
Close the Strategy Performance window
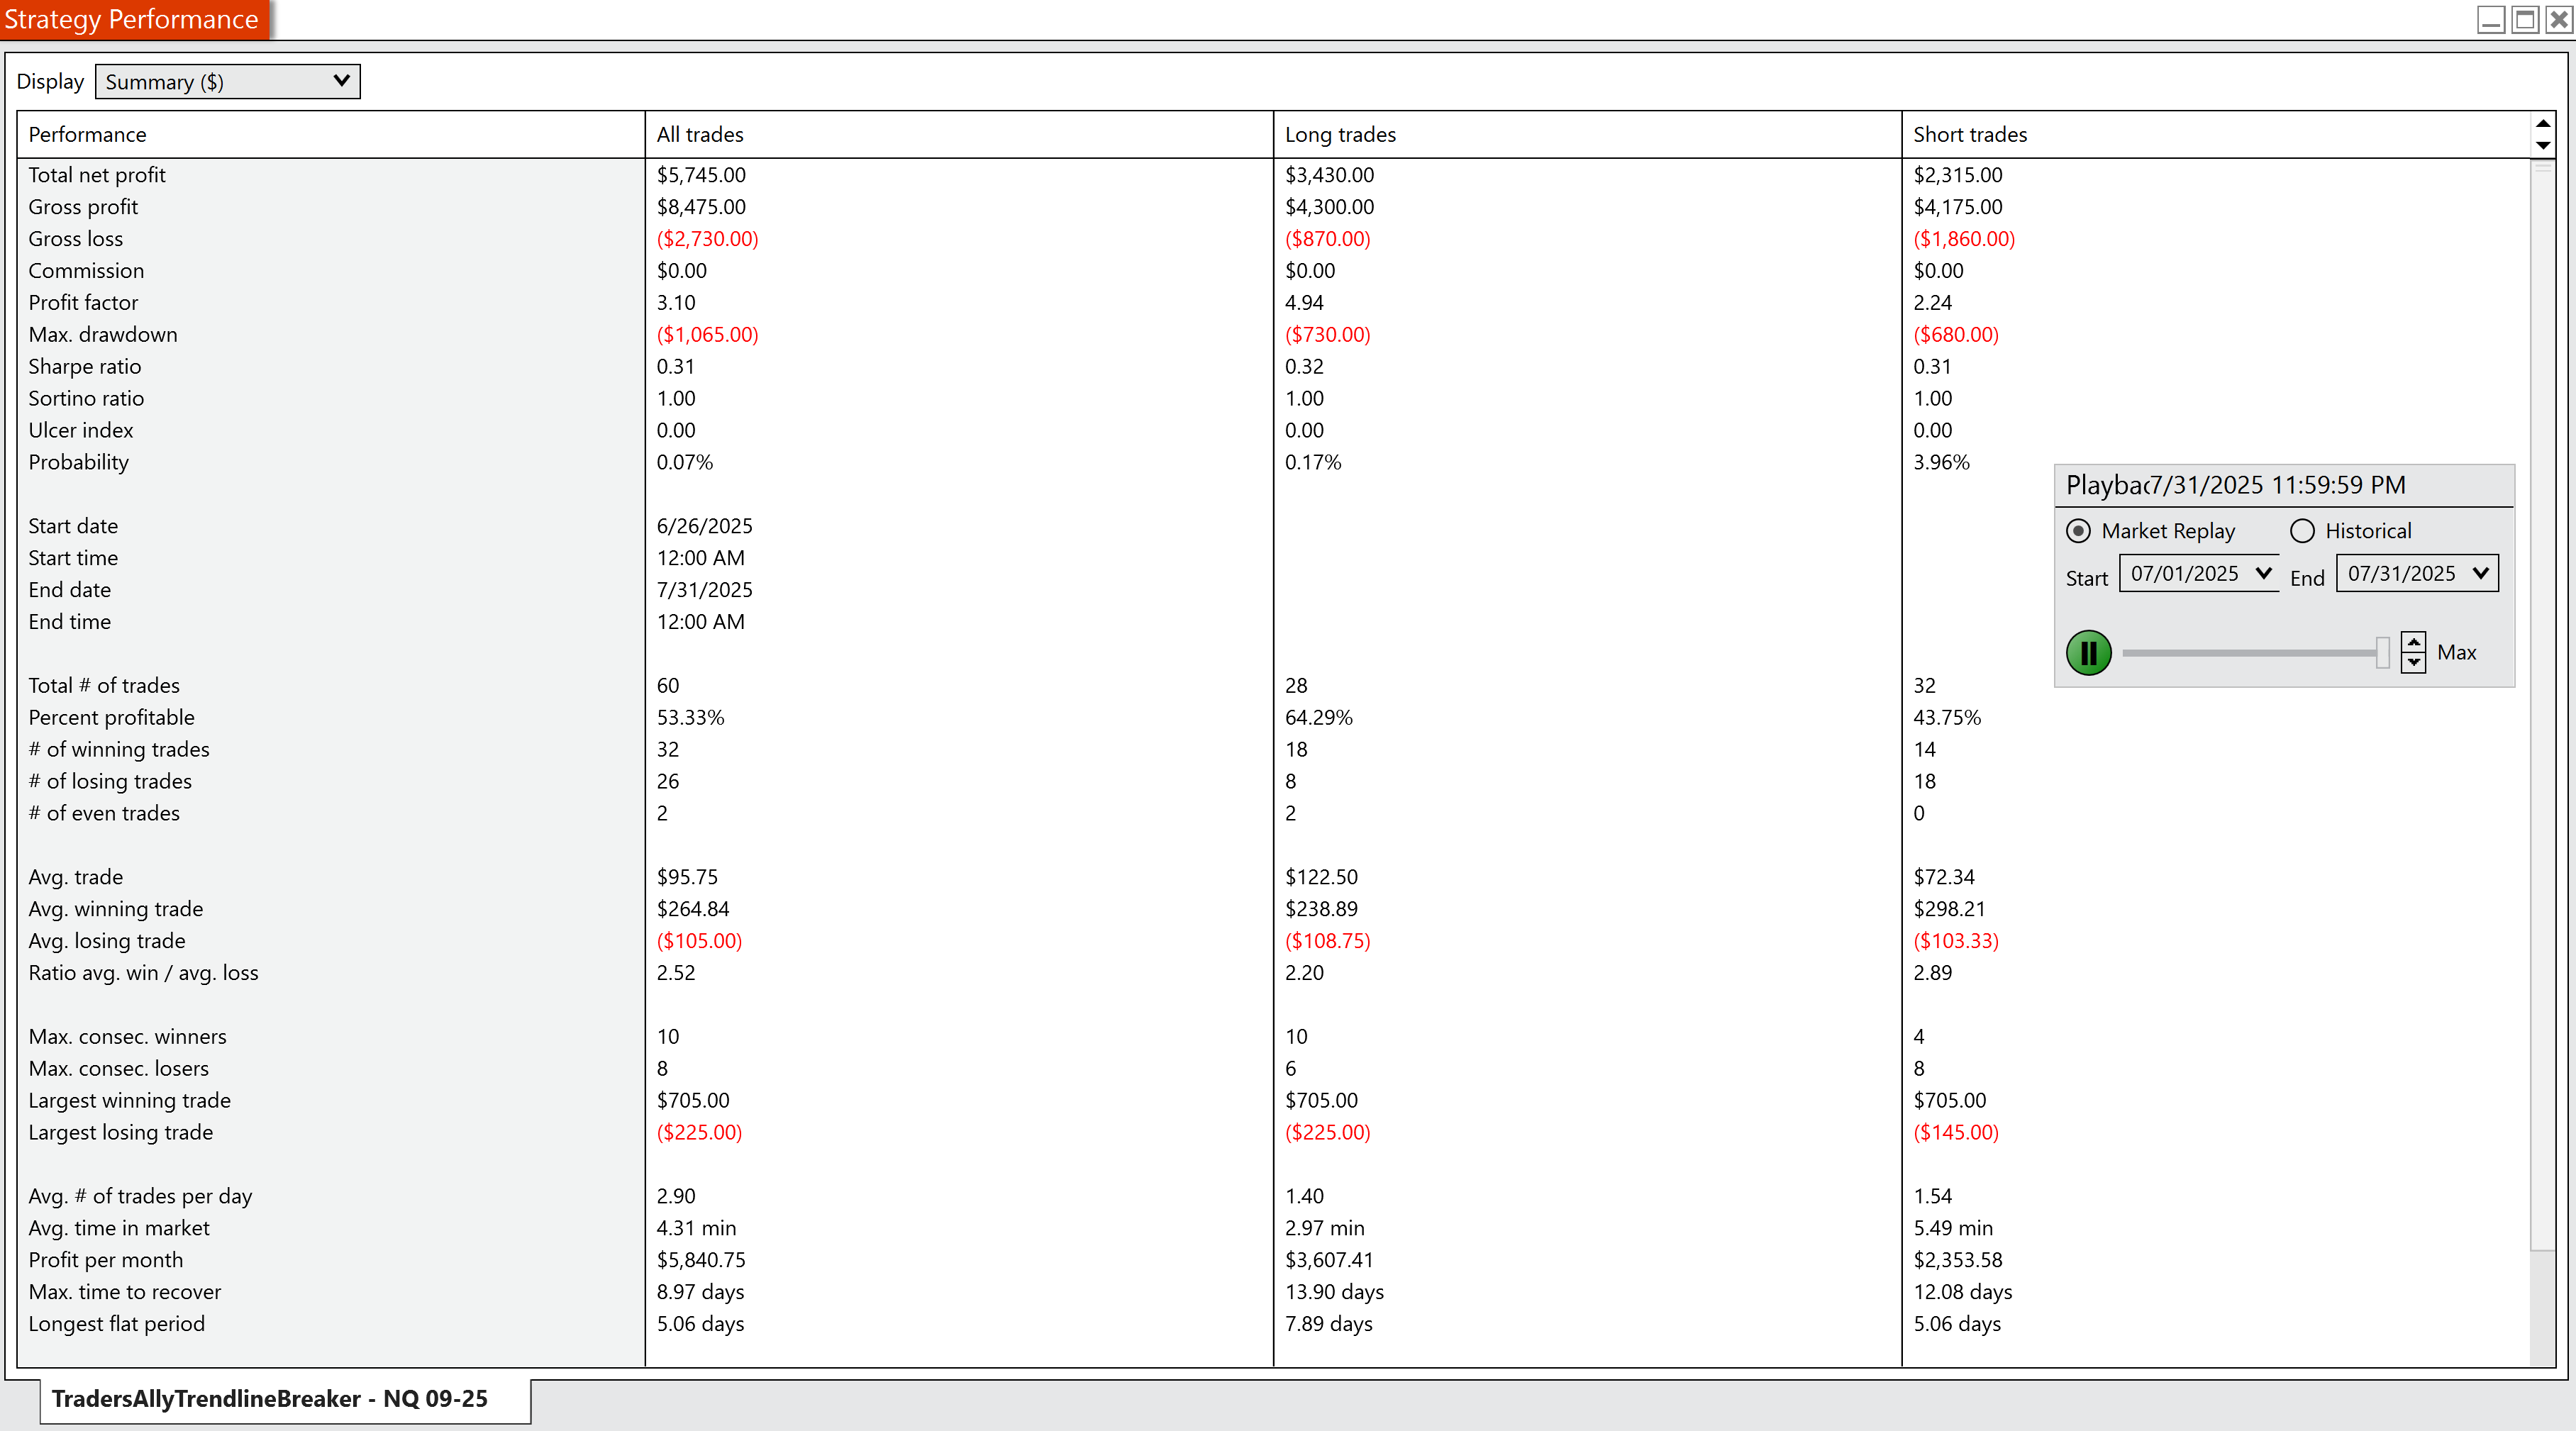[x=2558, y=19]
